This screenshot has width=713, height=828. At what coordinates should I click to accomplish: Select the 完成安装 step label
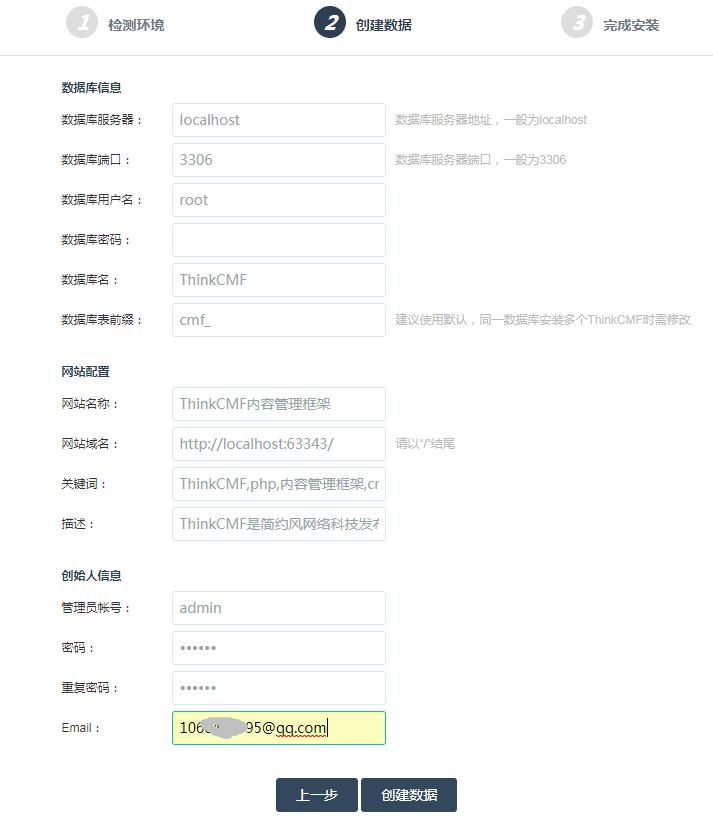[x=631, y=25]
